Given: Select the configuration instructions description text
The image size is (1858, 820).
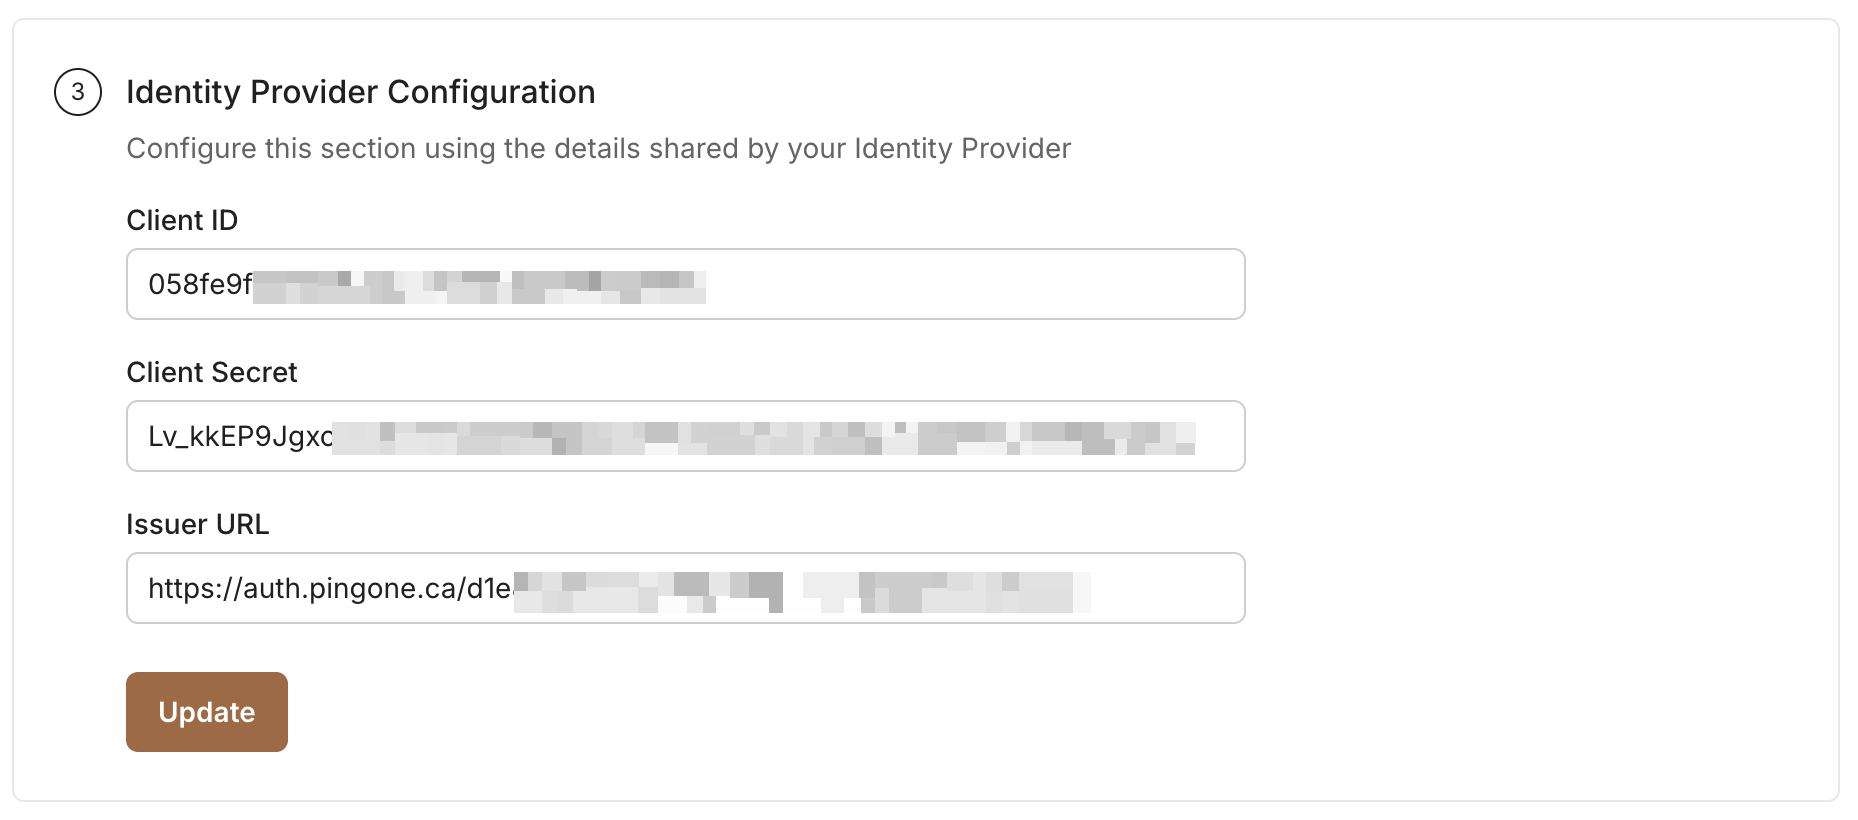Looking at the screenshot, I should tap(597, 148).
